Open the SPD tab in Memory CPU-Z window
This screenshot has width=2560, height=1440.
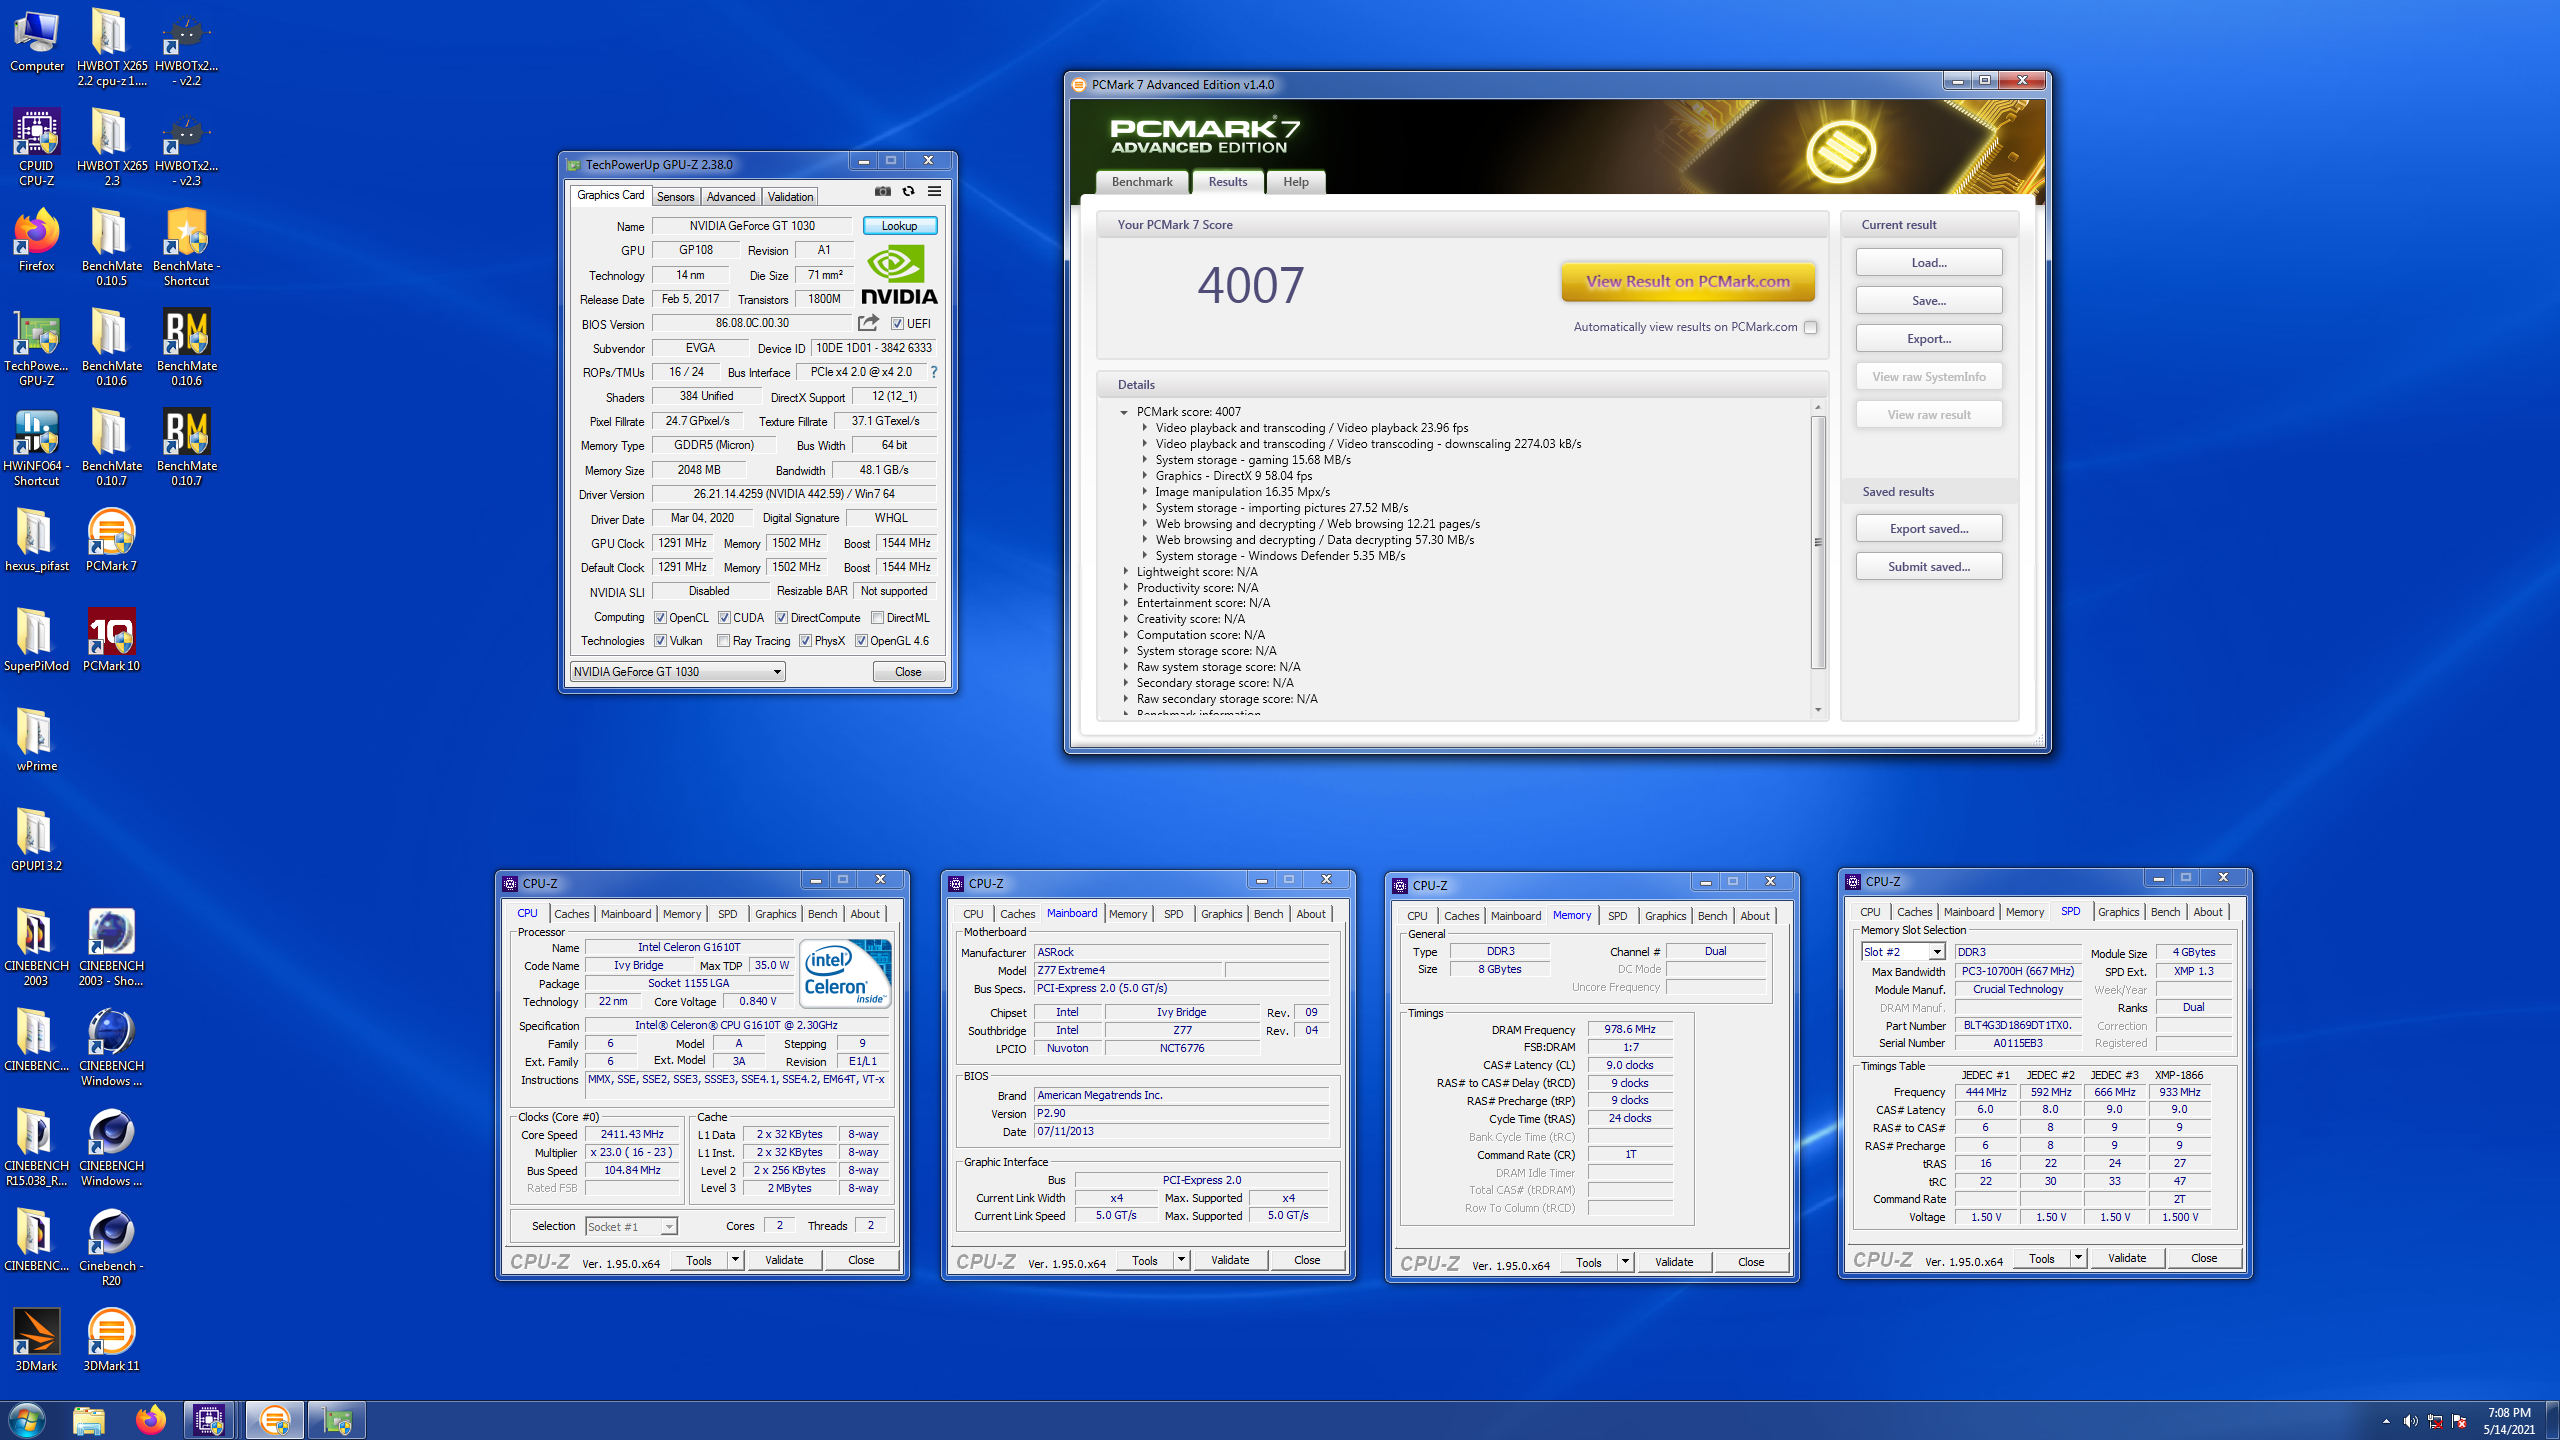(x=1617, y=916)
